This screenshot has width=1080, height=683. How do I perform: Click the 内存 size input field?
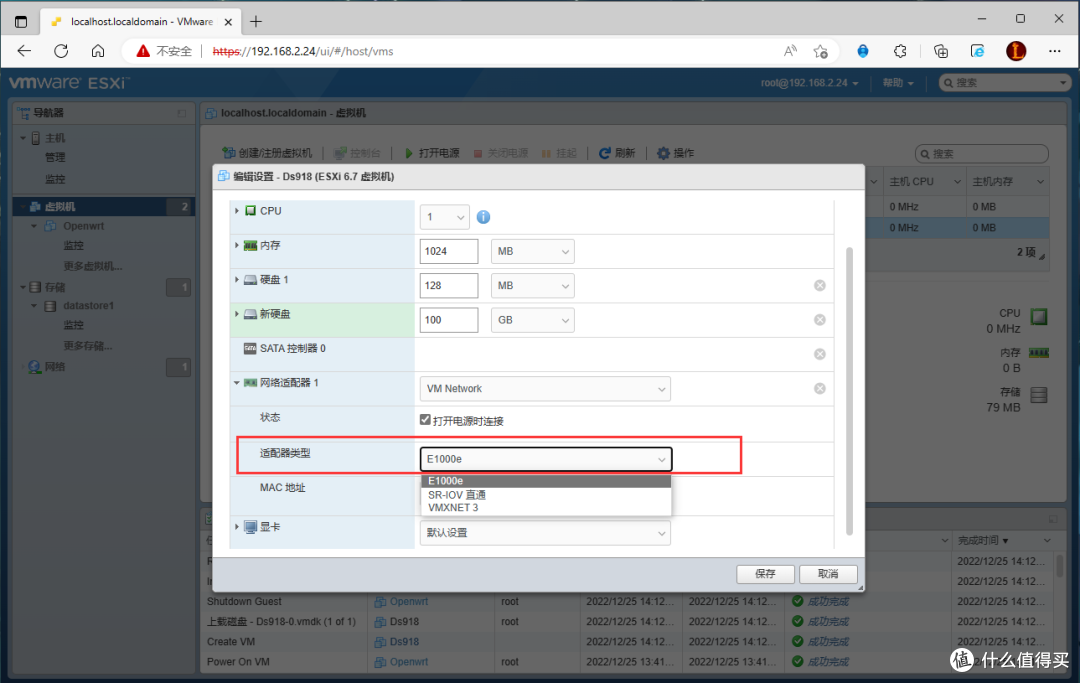(x=449, y=251)
